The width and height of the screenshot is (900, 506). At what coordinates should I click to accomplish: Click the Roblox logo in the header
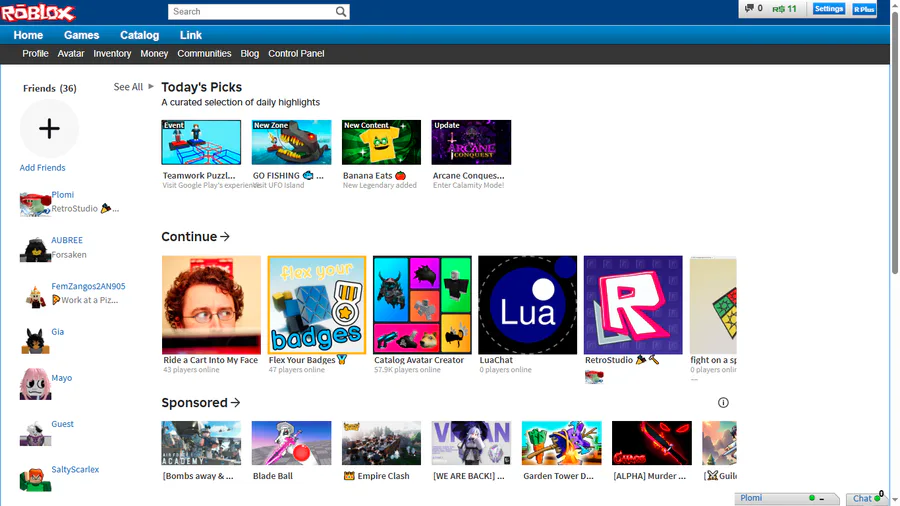(38, 12)
